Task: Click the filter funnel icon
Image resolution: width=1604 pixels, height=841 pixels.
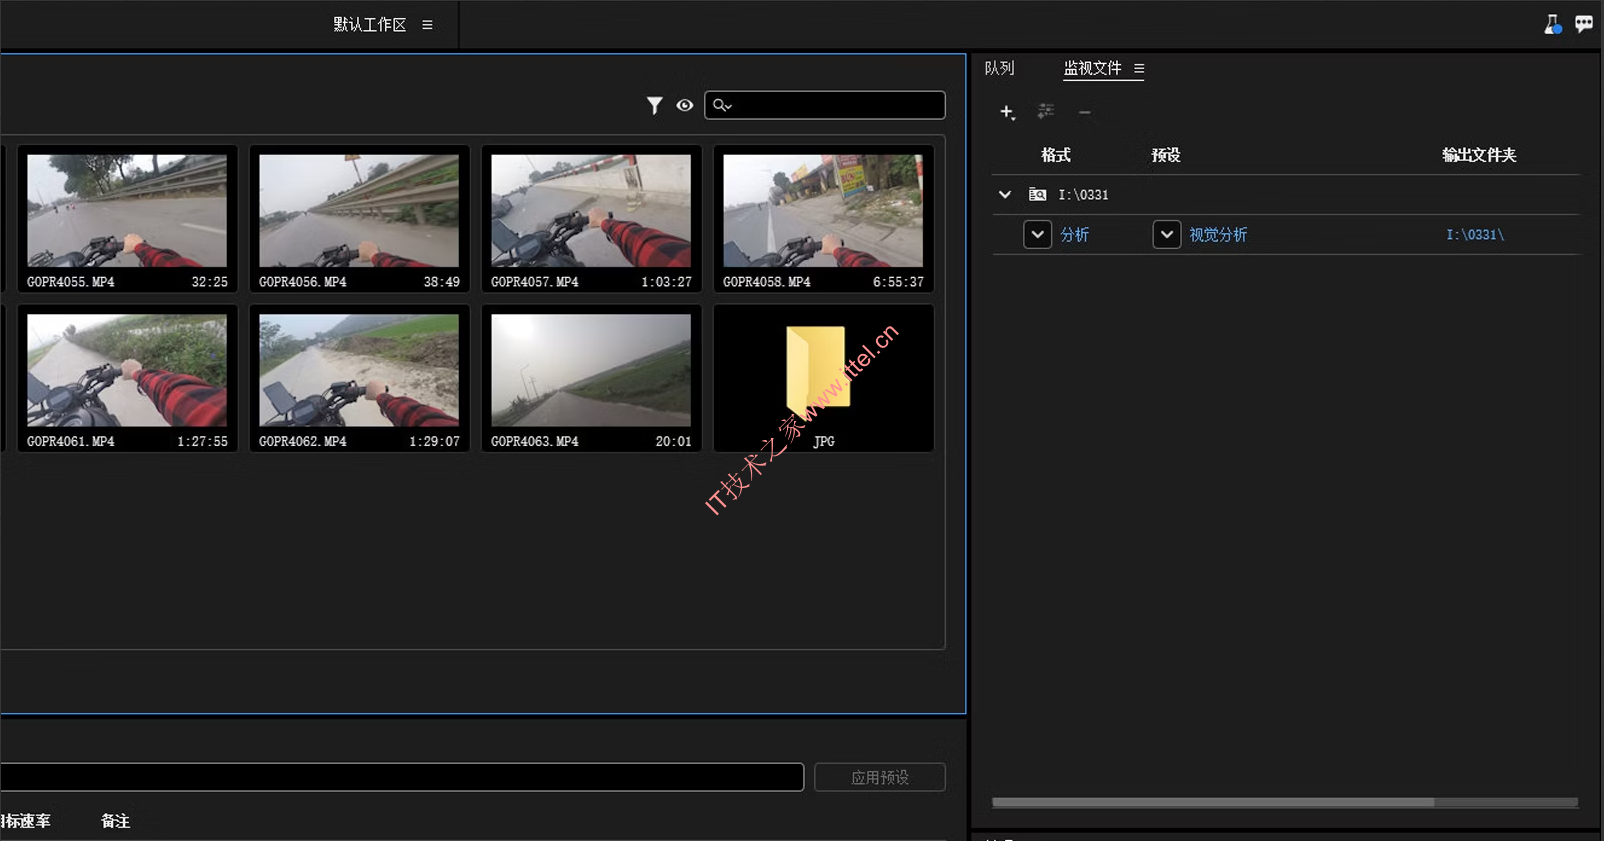Action: click(654, 105)
